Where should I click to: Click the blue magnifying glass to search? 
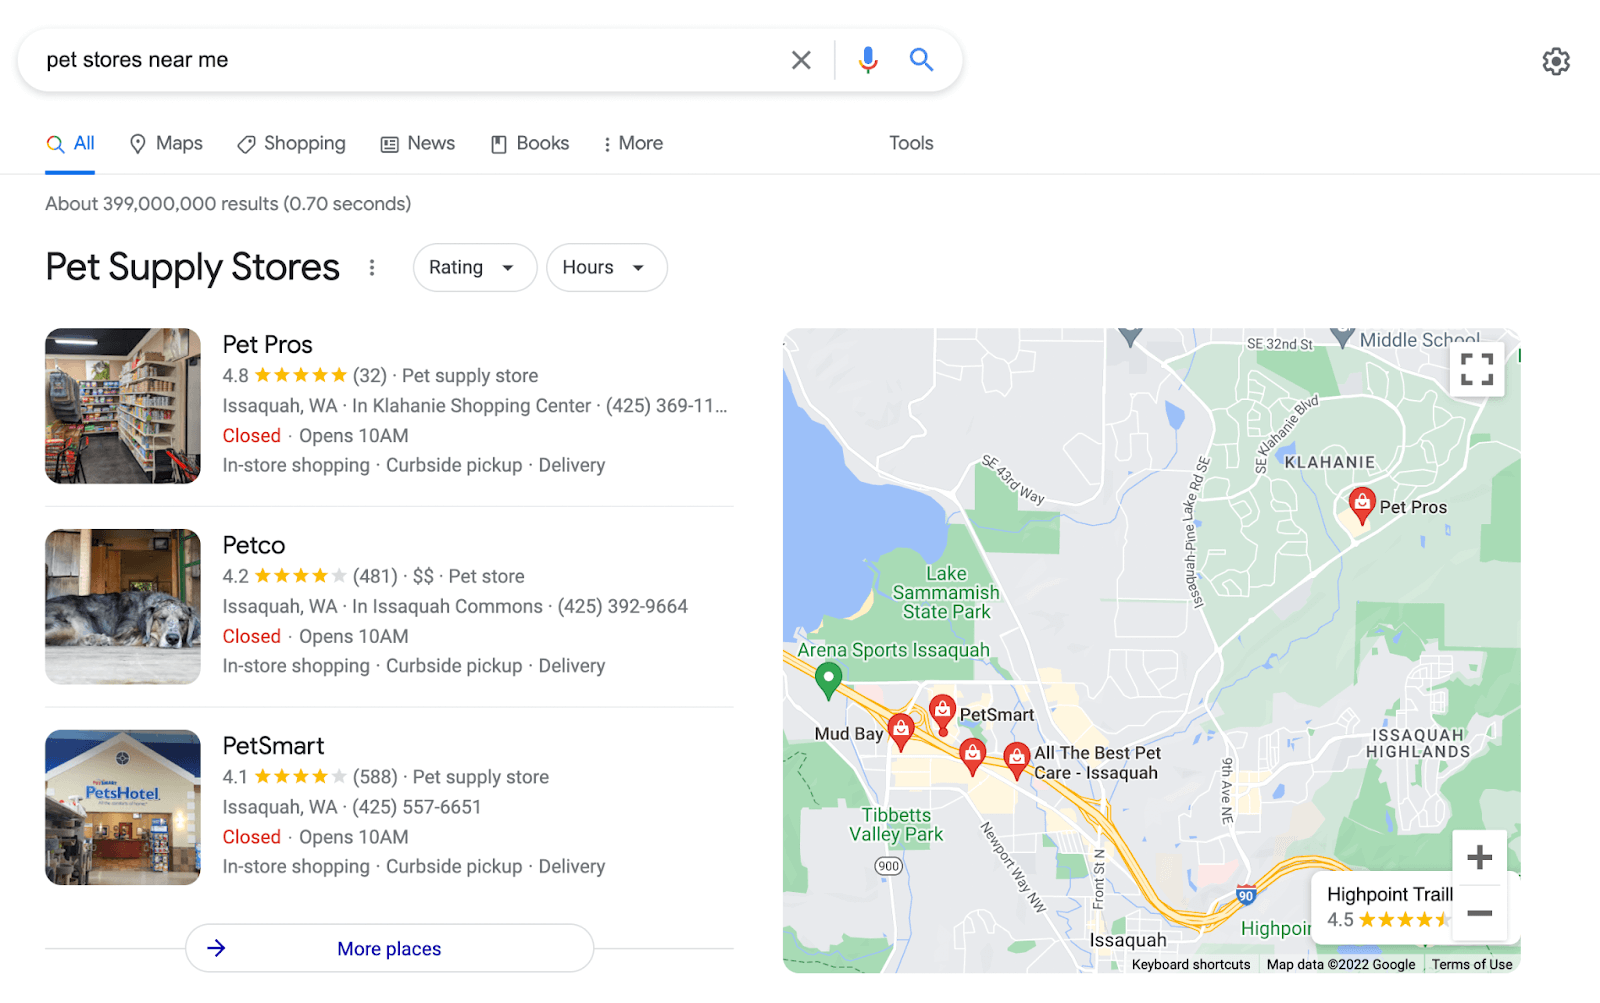(x=921, y=60)
